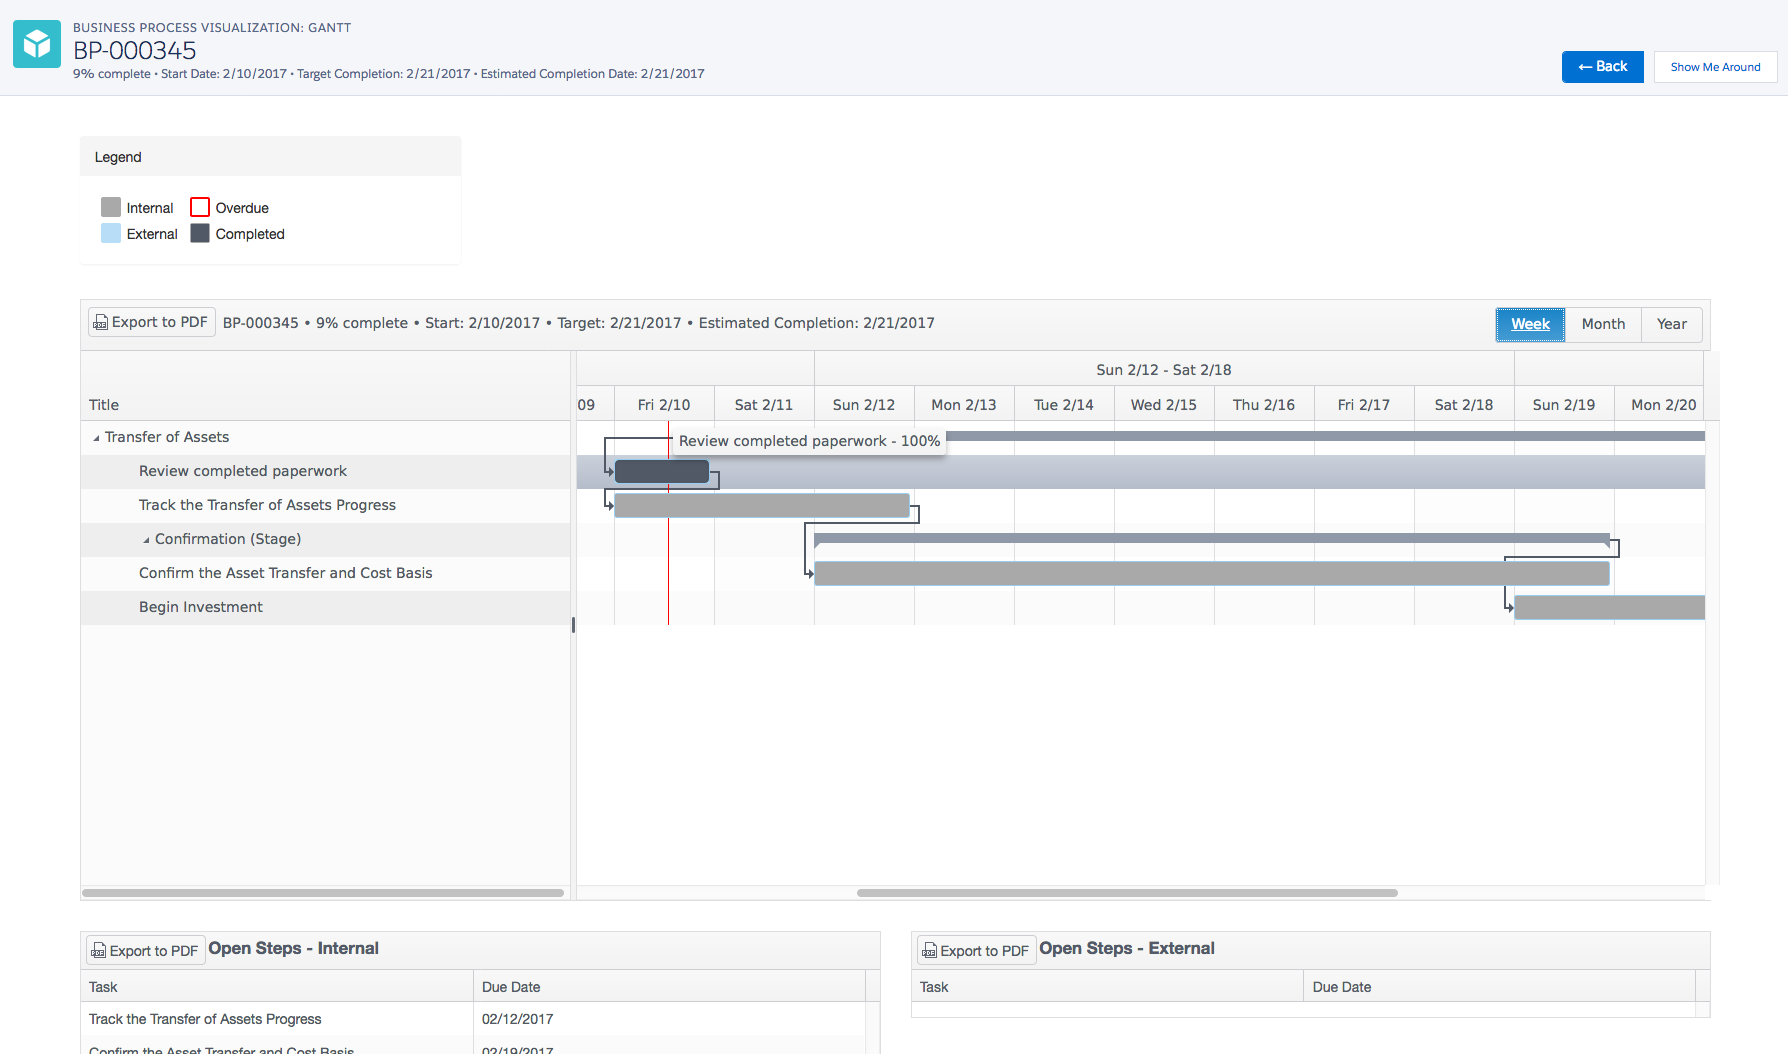1788x1054 pixels.
Task: Click the Completed legend color swatch
Action: pos(200,233)
